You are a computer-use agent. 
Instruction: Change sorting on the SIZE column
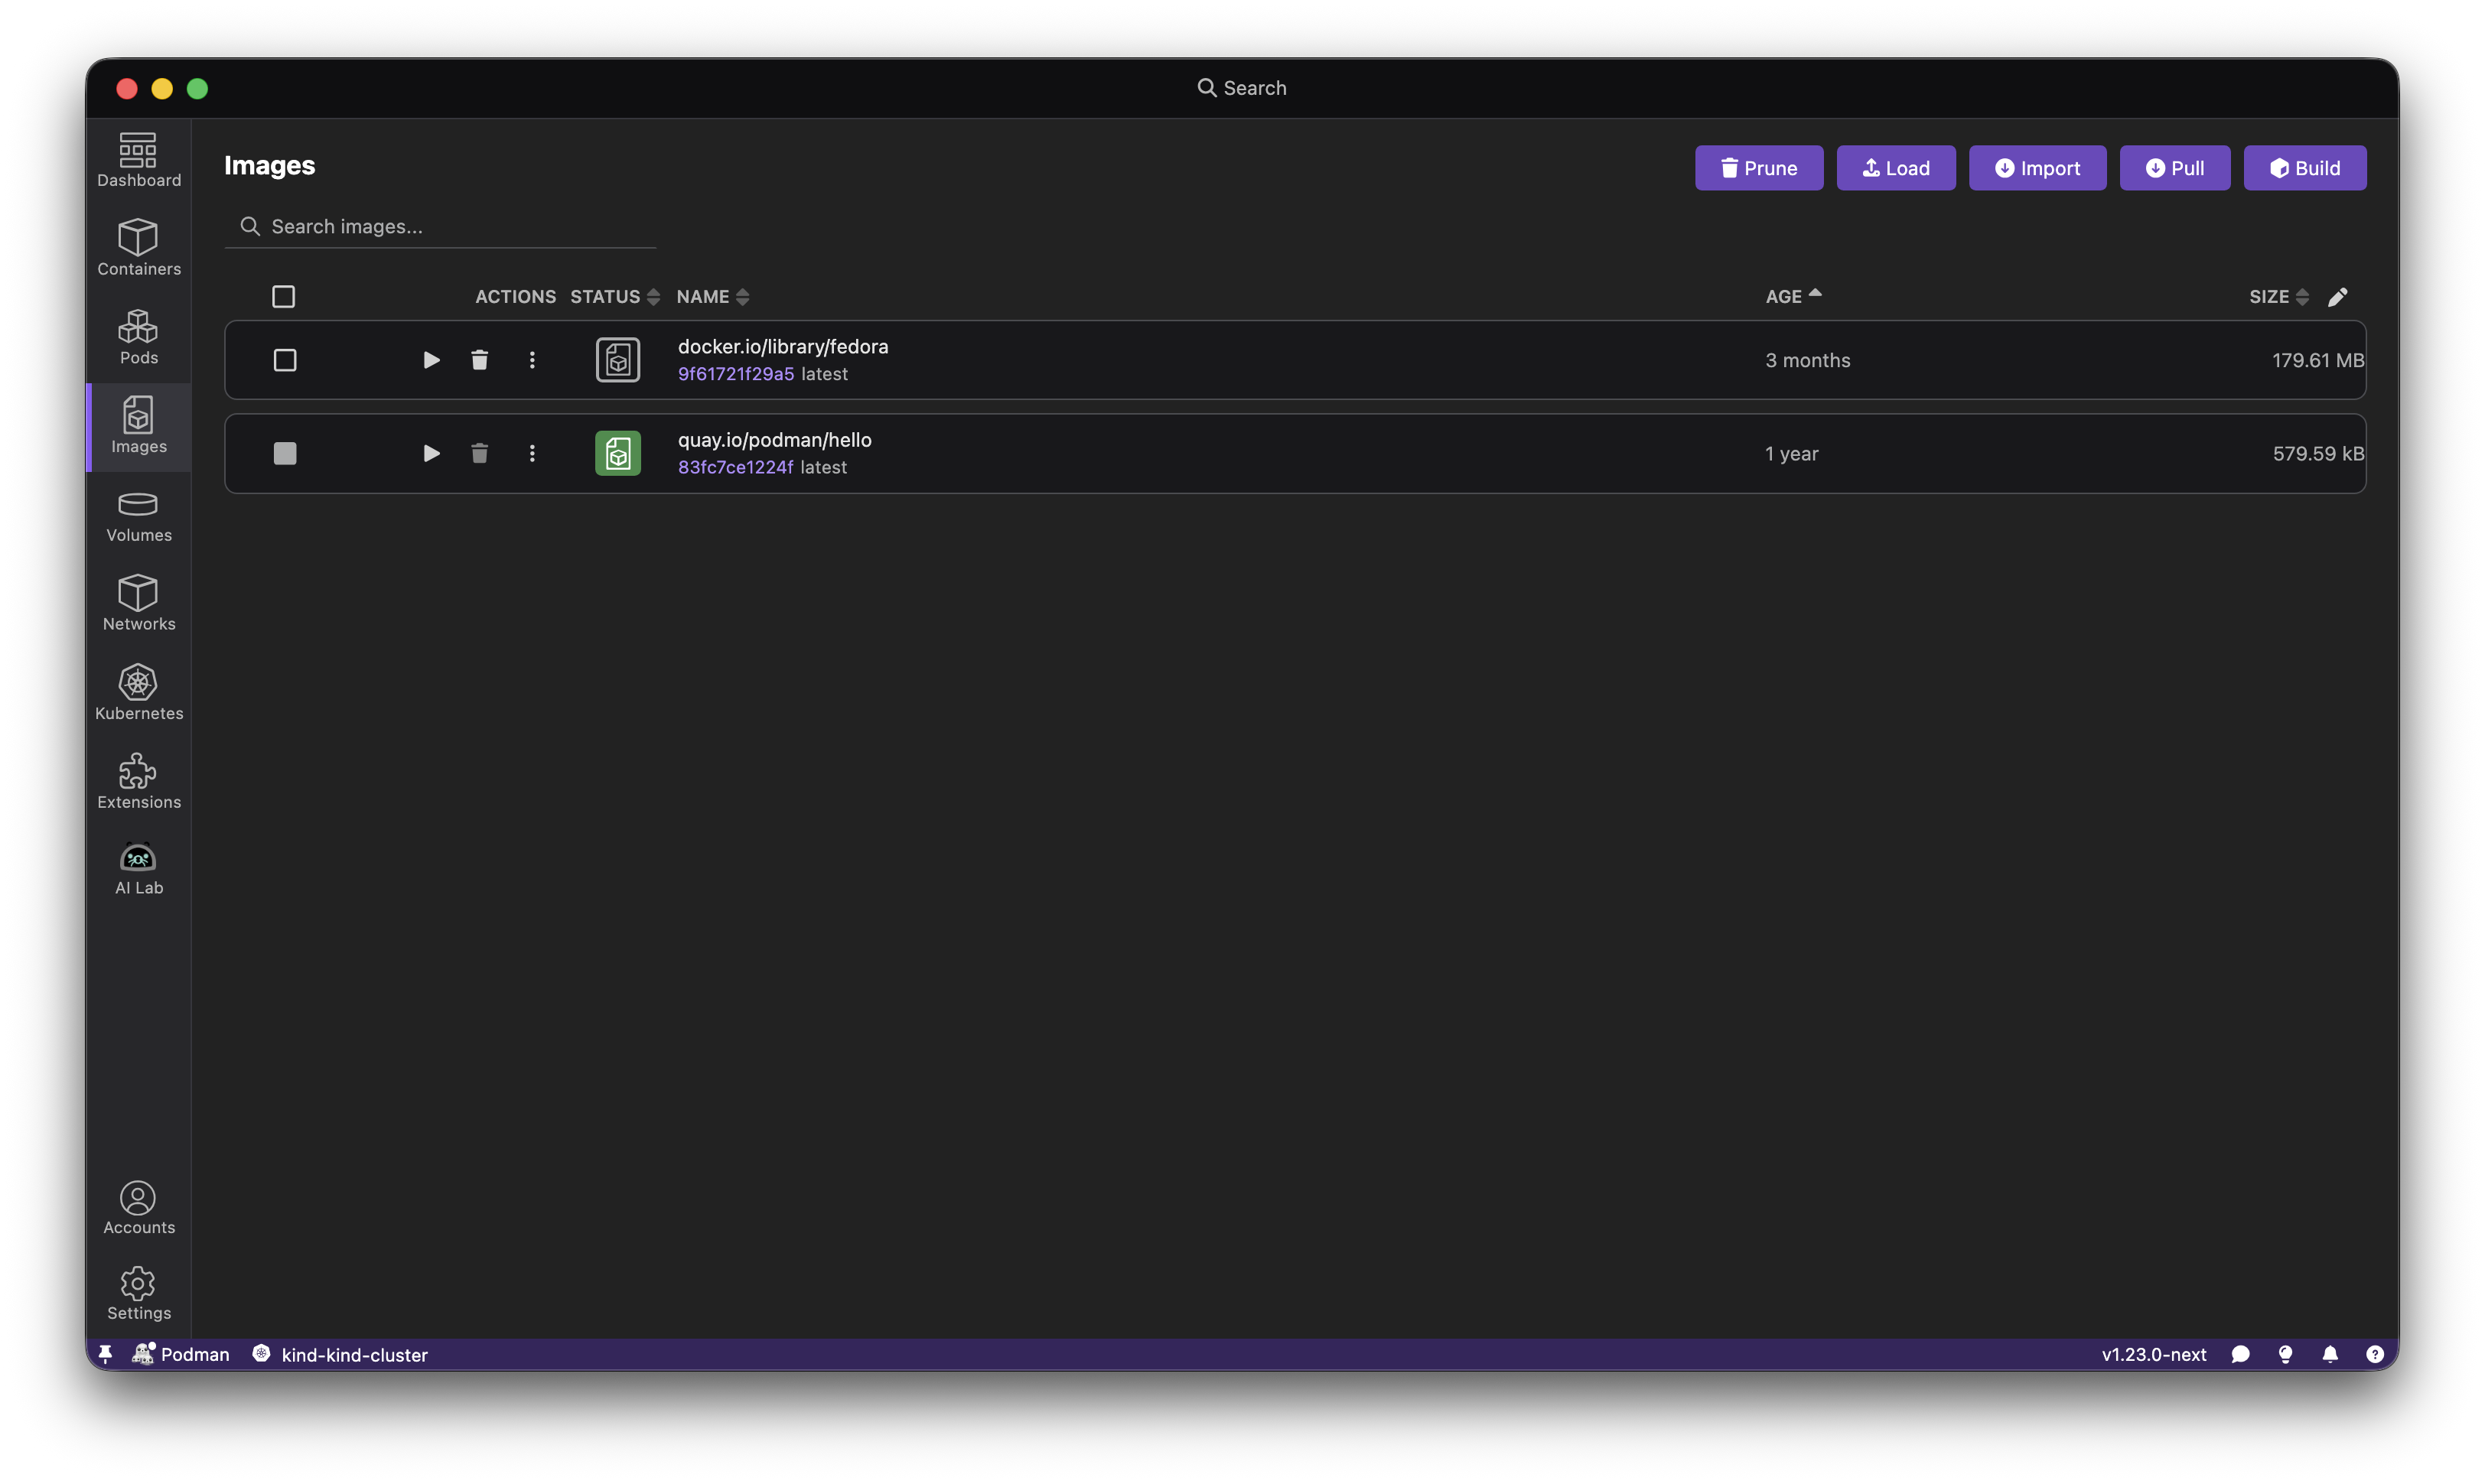[2277, 296]
